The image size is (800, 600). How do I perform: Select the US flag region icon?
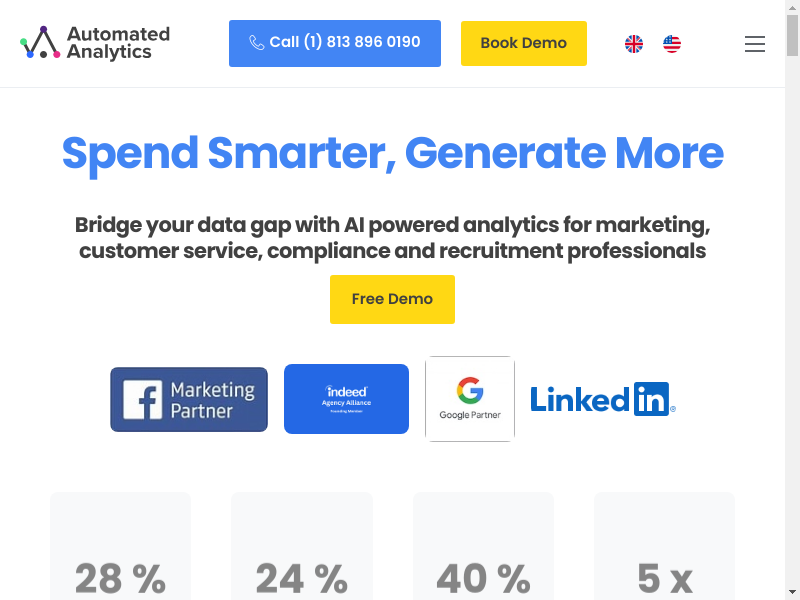[x=672, y=44]
